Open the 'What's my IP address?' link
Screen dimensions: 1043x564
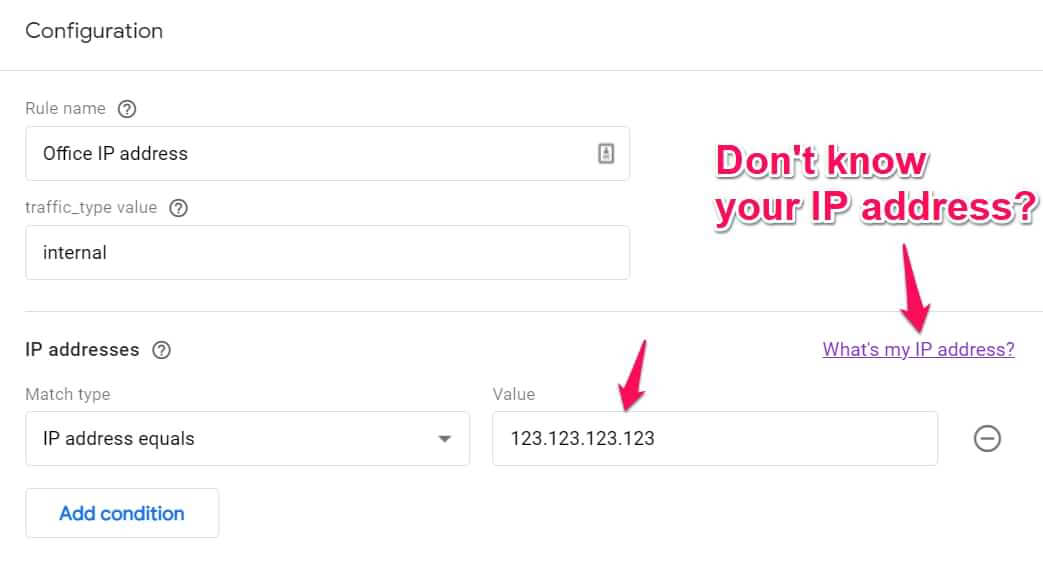point(918,349)
